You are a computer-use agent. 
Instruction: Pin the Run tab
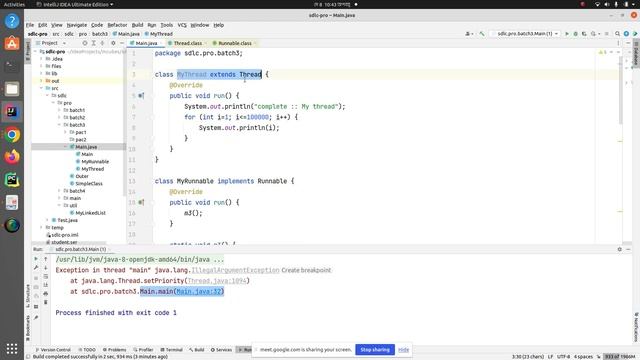(36, 318)
